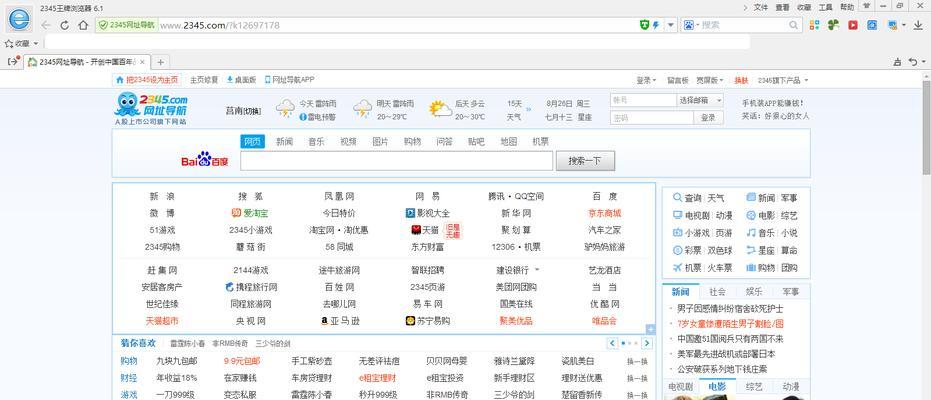Viewport: 931px width, 400px height.
Task: Go to browser home page icon
Action: [83, 26]
